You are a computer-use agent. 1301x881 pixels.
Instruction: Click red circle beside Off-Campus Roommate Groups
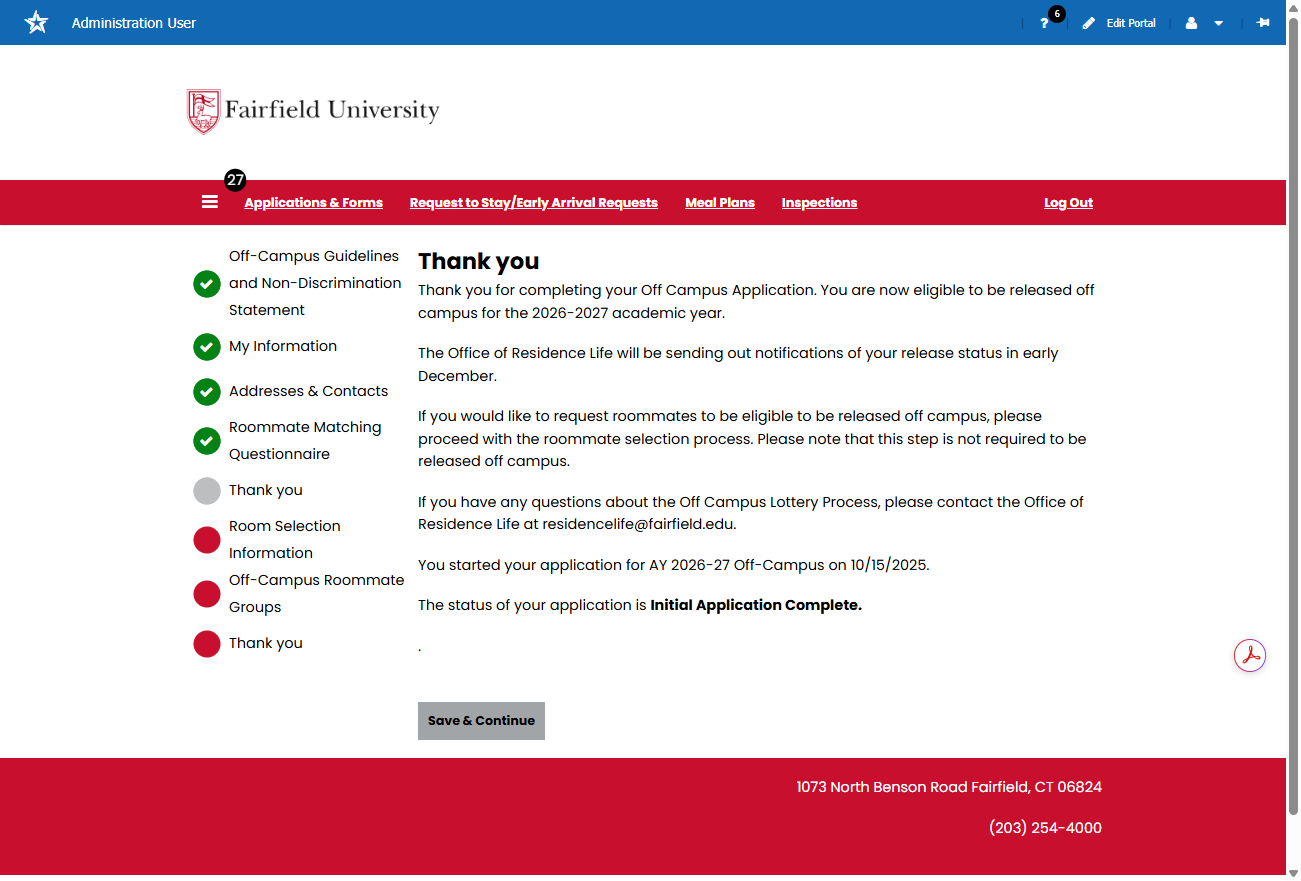click(x=207, y=594)
